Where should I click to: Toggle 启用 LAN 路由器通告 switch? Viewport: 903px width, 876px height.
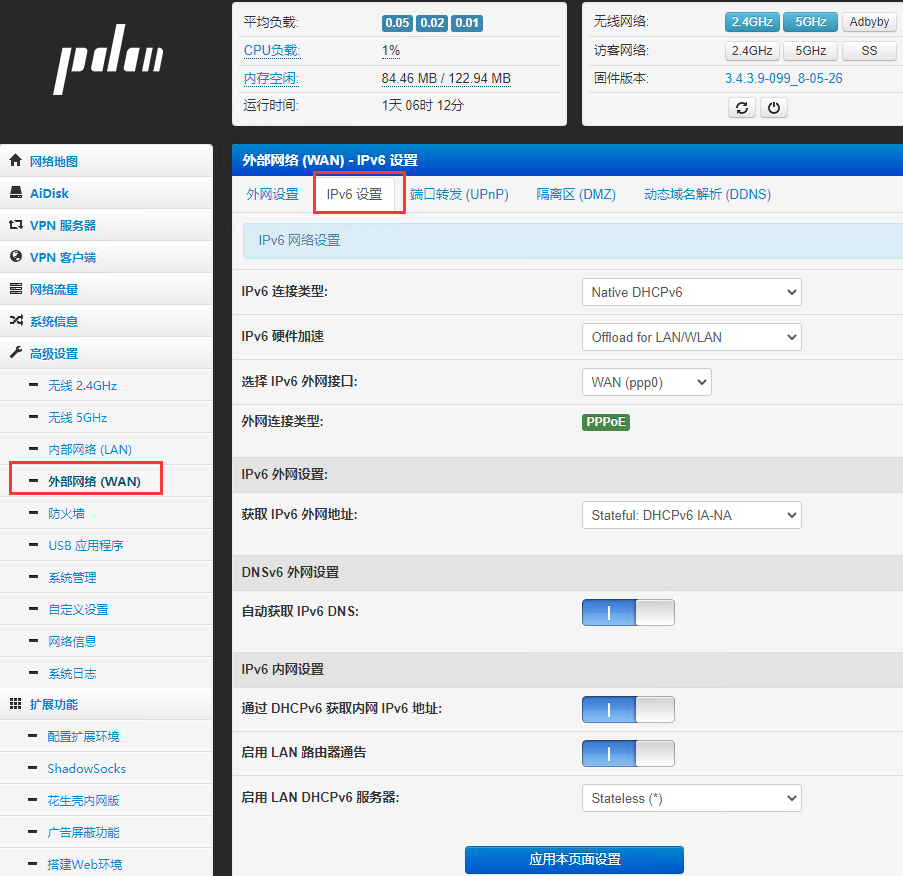coord(628,753)
